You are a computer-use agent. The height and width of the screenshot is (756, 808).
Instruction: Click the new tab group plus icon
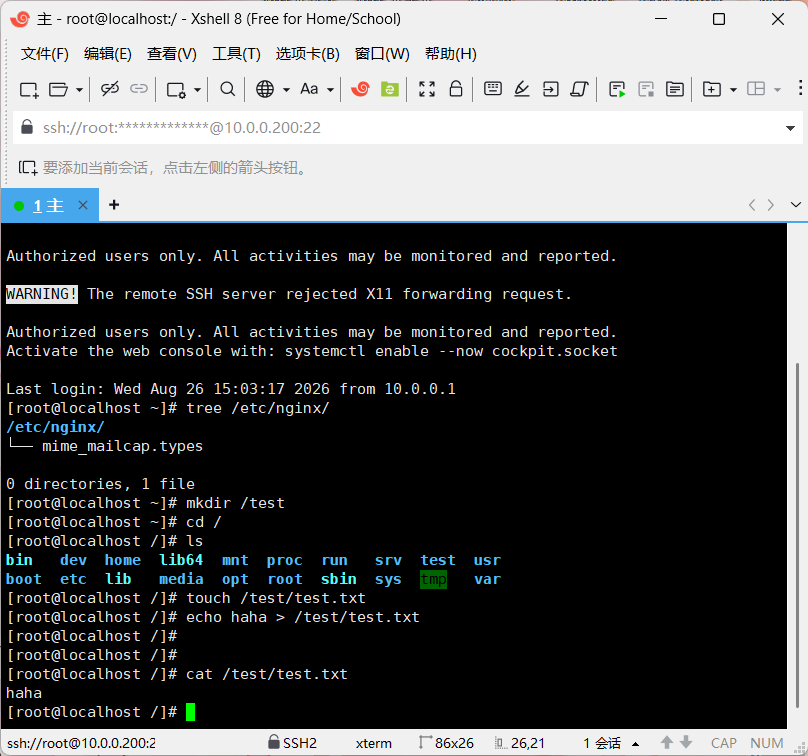point(712,89)
